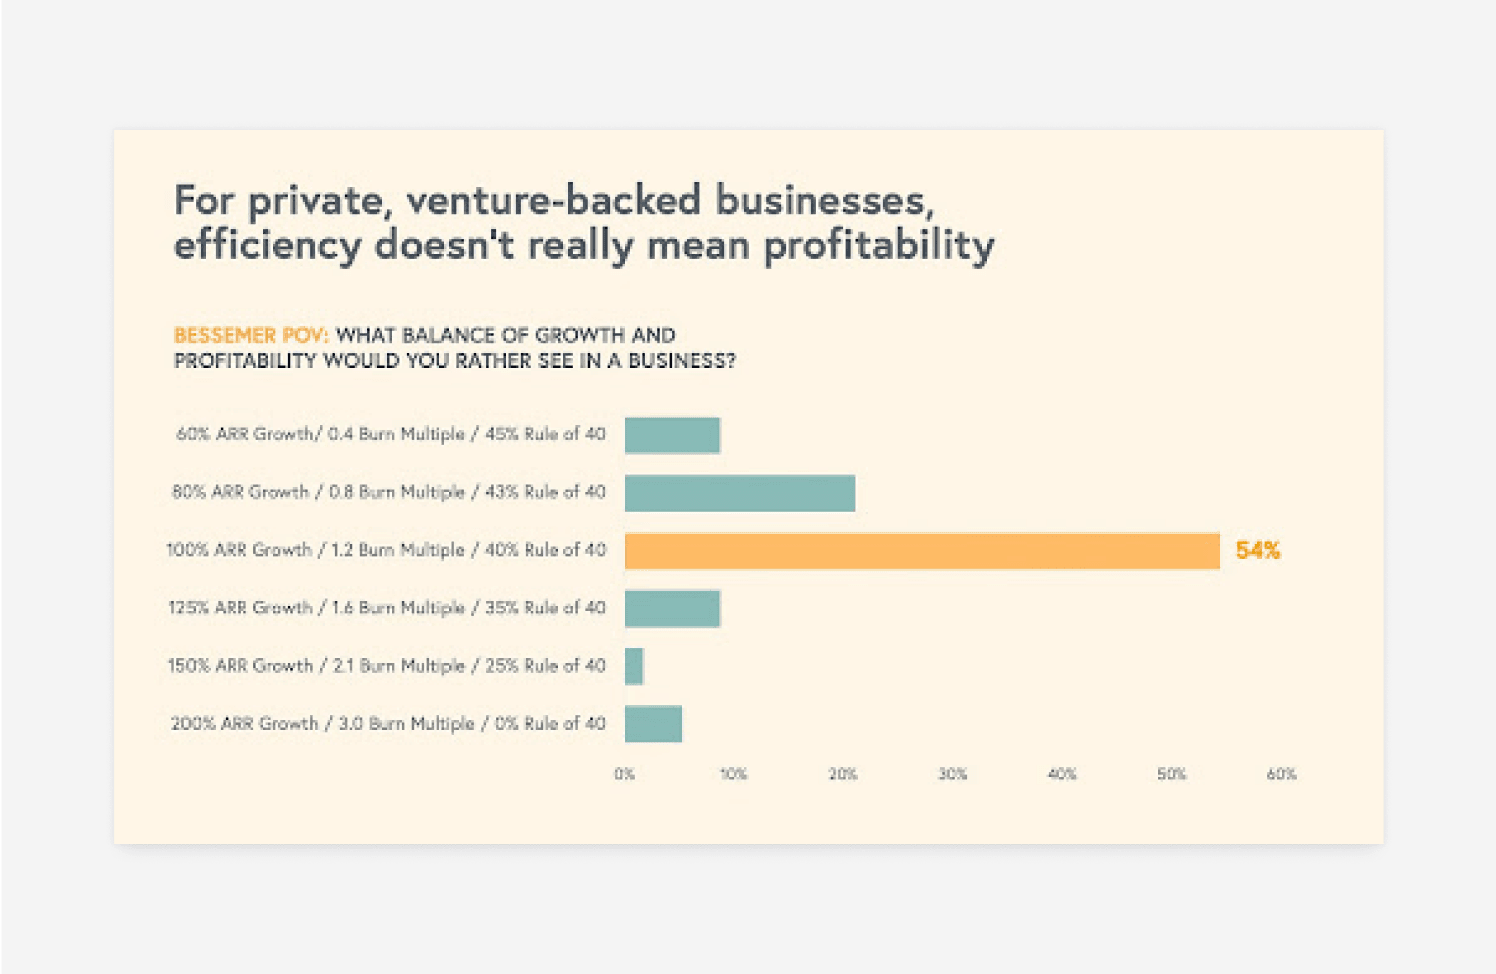Image resolution: width=1496 pixels, height=974 pixels.
Task: Click the "PROFITABILITY WOULD YOU RATHER SEE" question line
Action: [454, 361]
